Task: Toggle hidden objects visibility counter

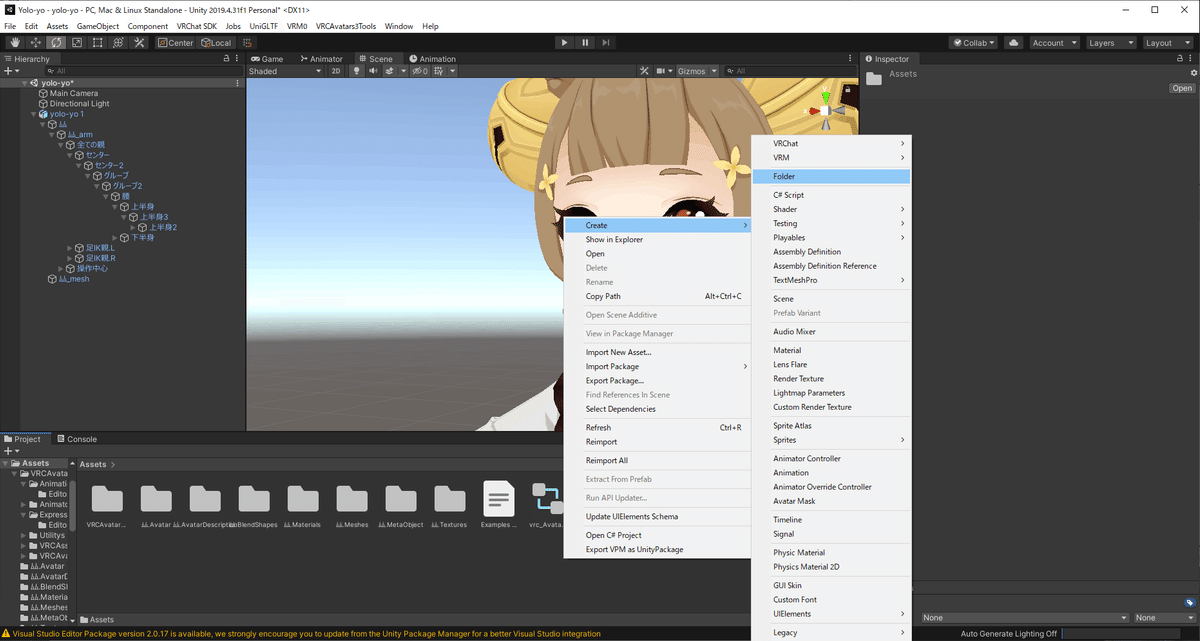Action: tap(420, 71)
